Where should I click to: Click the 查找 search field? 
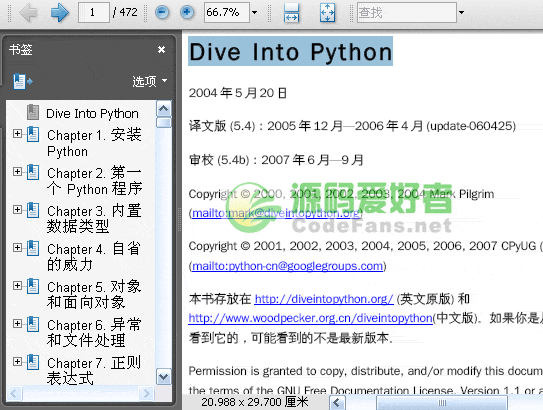(407, 12)
